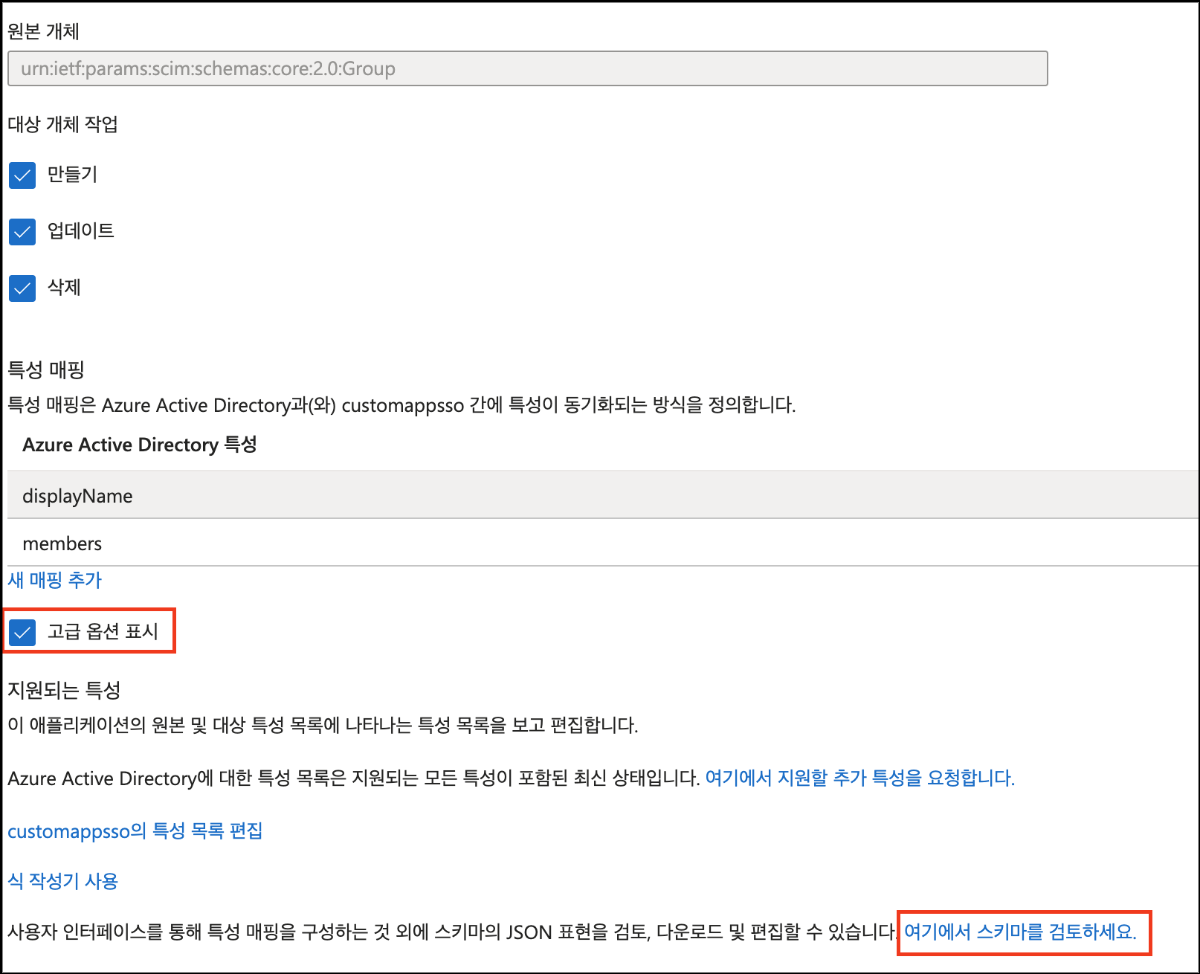Open 여기에서 스키마를 검토하세요 link

1020,932
